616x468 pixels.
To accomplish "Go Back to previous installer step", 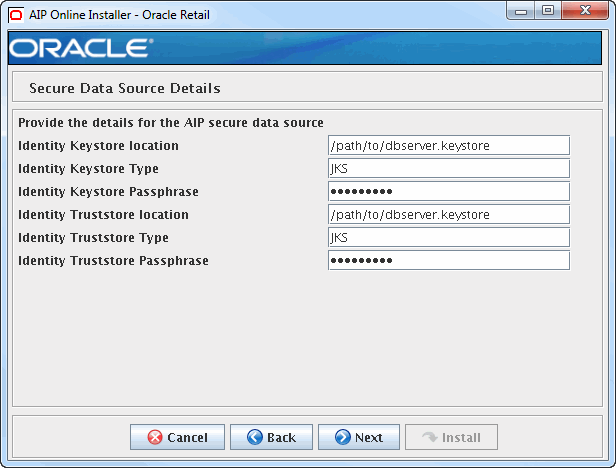I will tap(271, 437).
